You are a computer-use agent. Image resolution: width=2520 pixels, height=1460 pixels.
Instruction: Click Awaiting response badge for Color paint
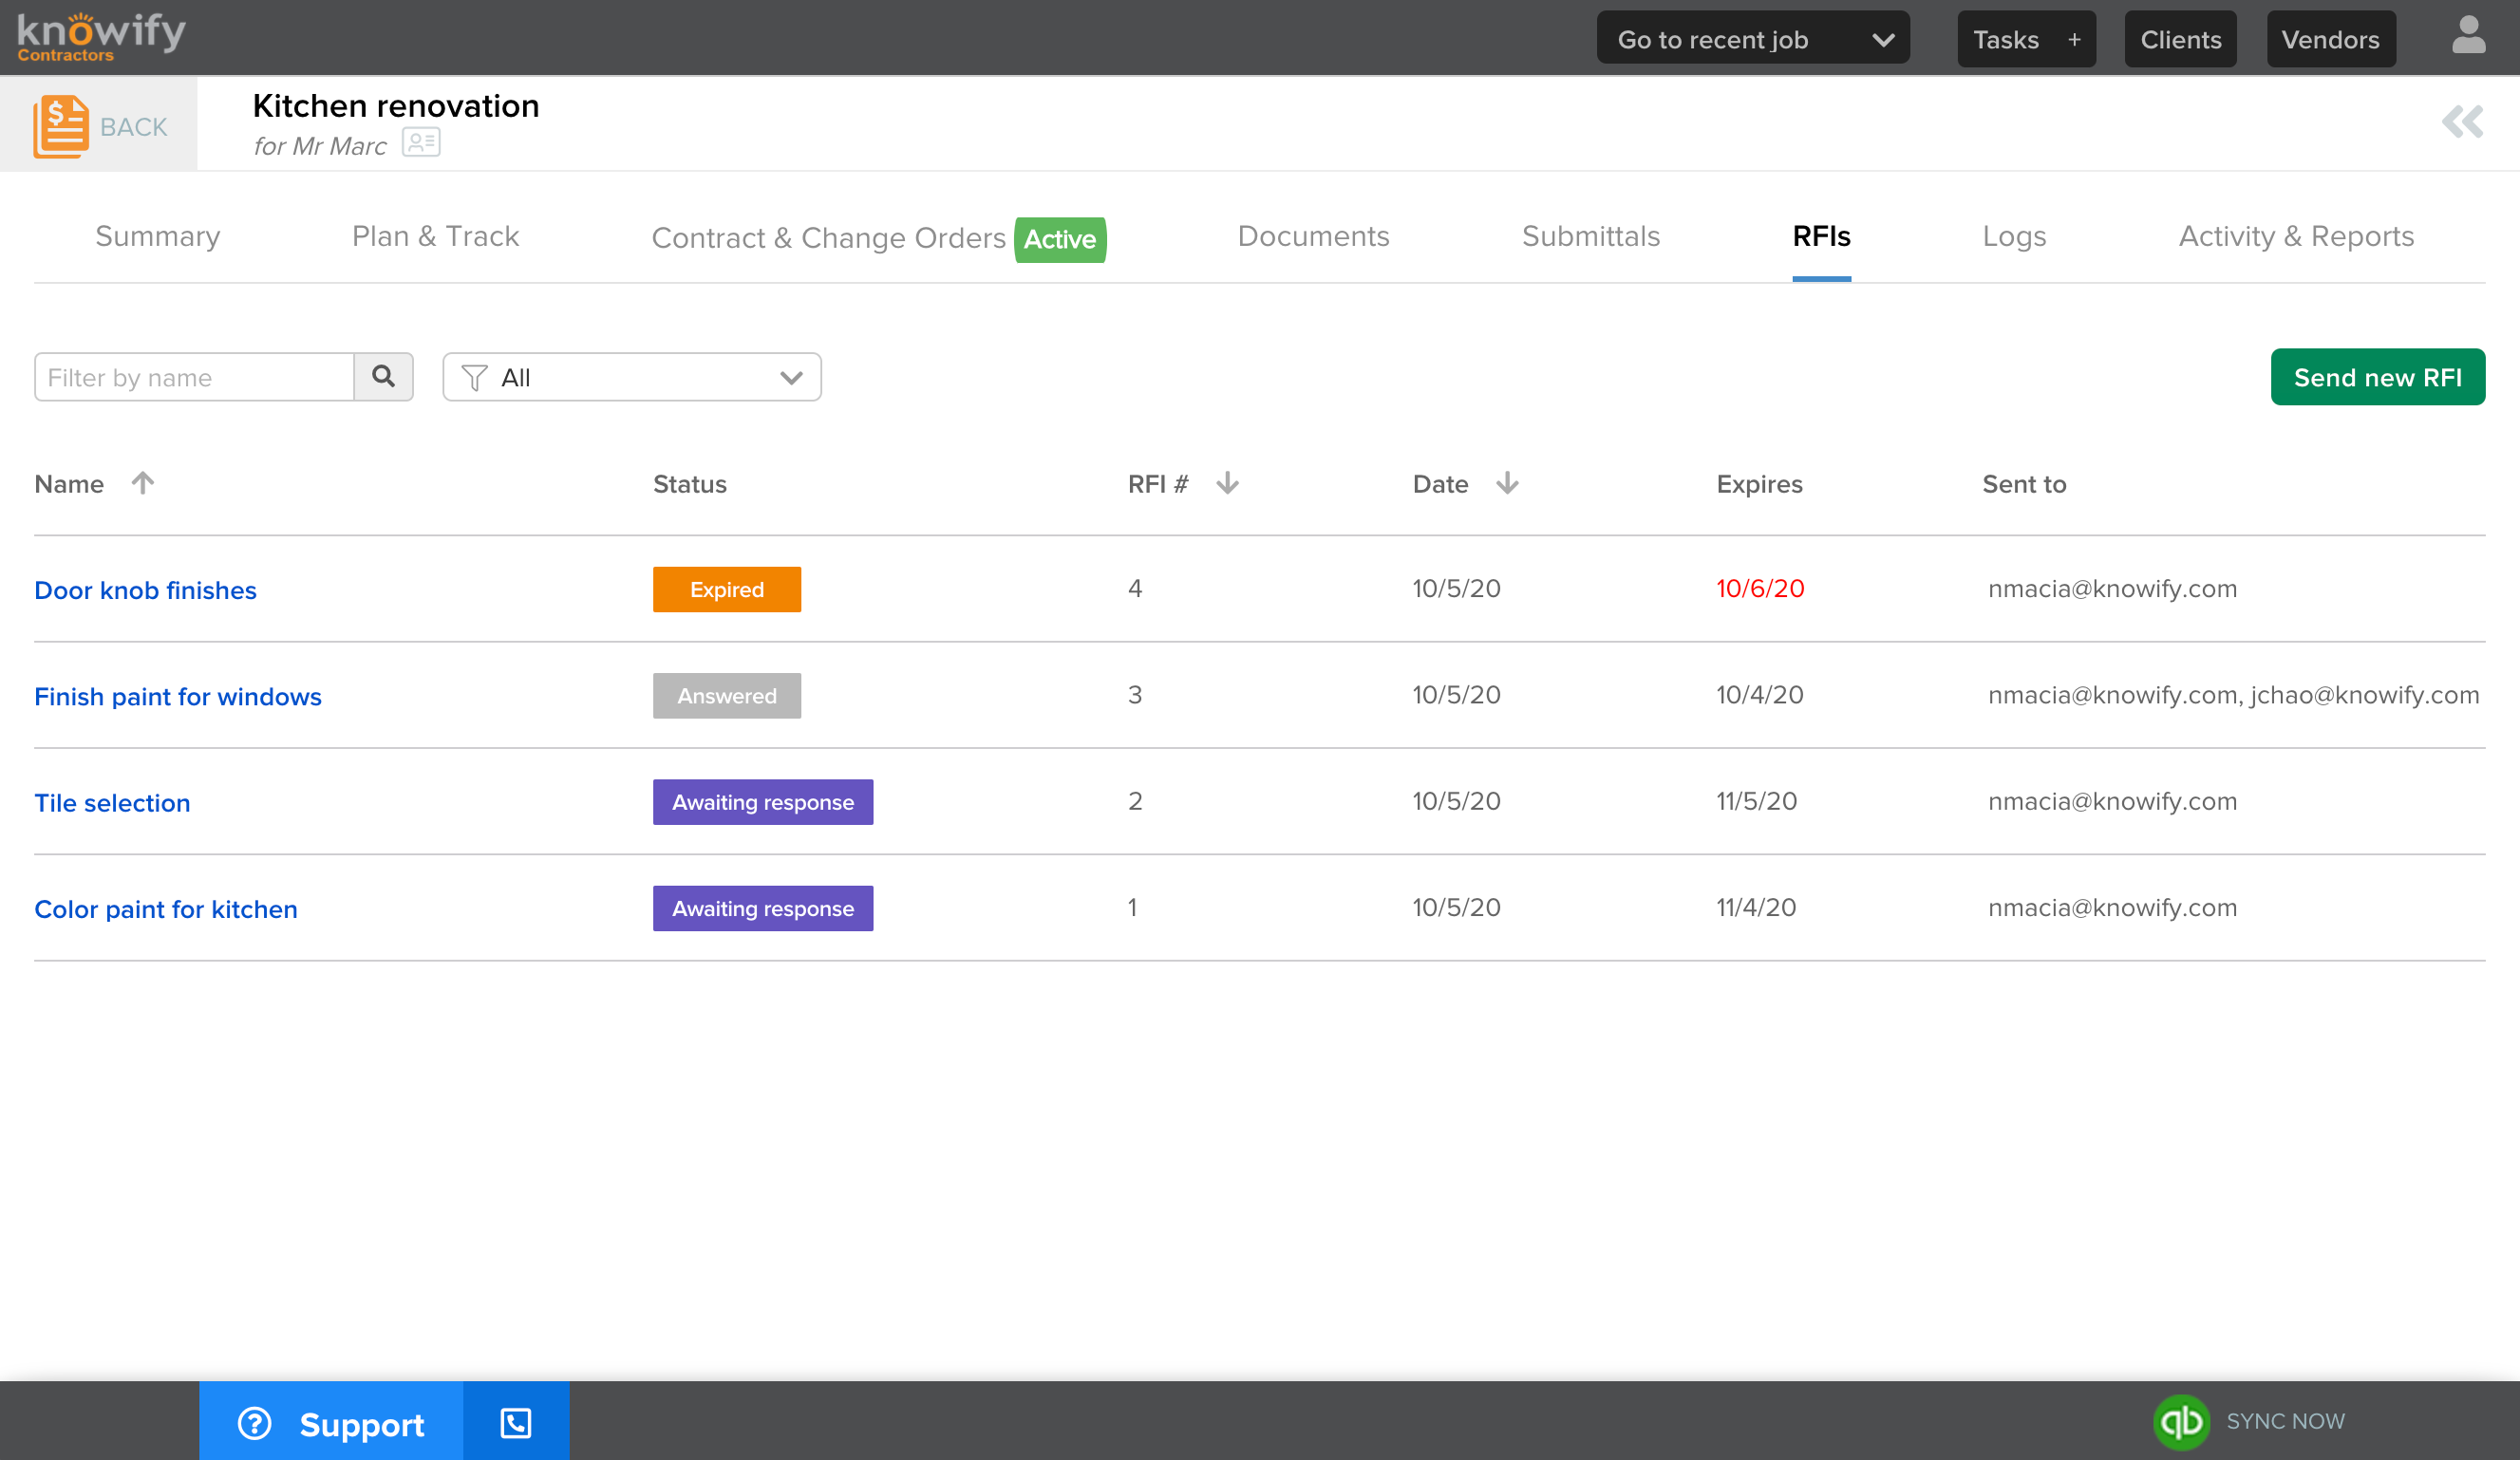(x=763, y=908)
